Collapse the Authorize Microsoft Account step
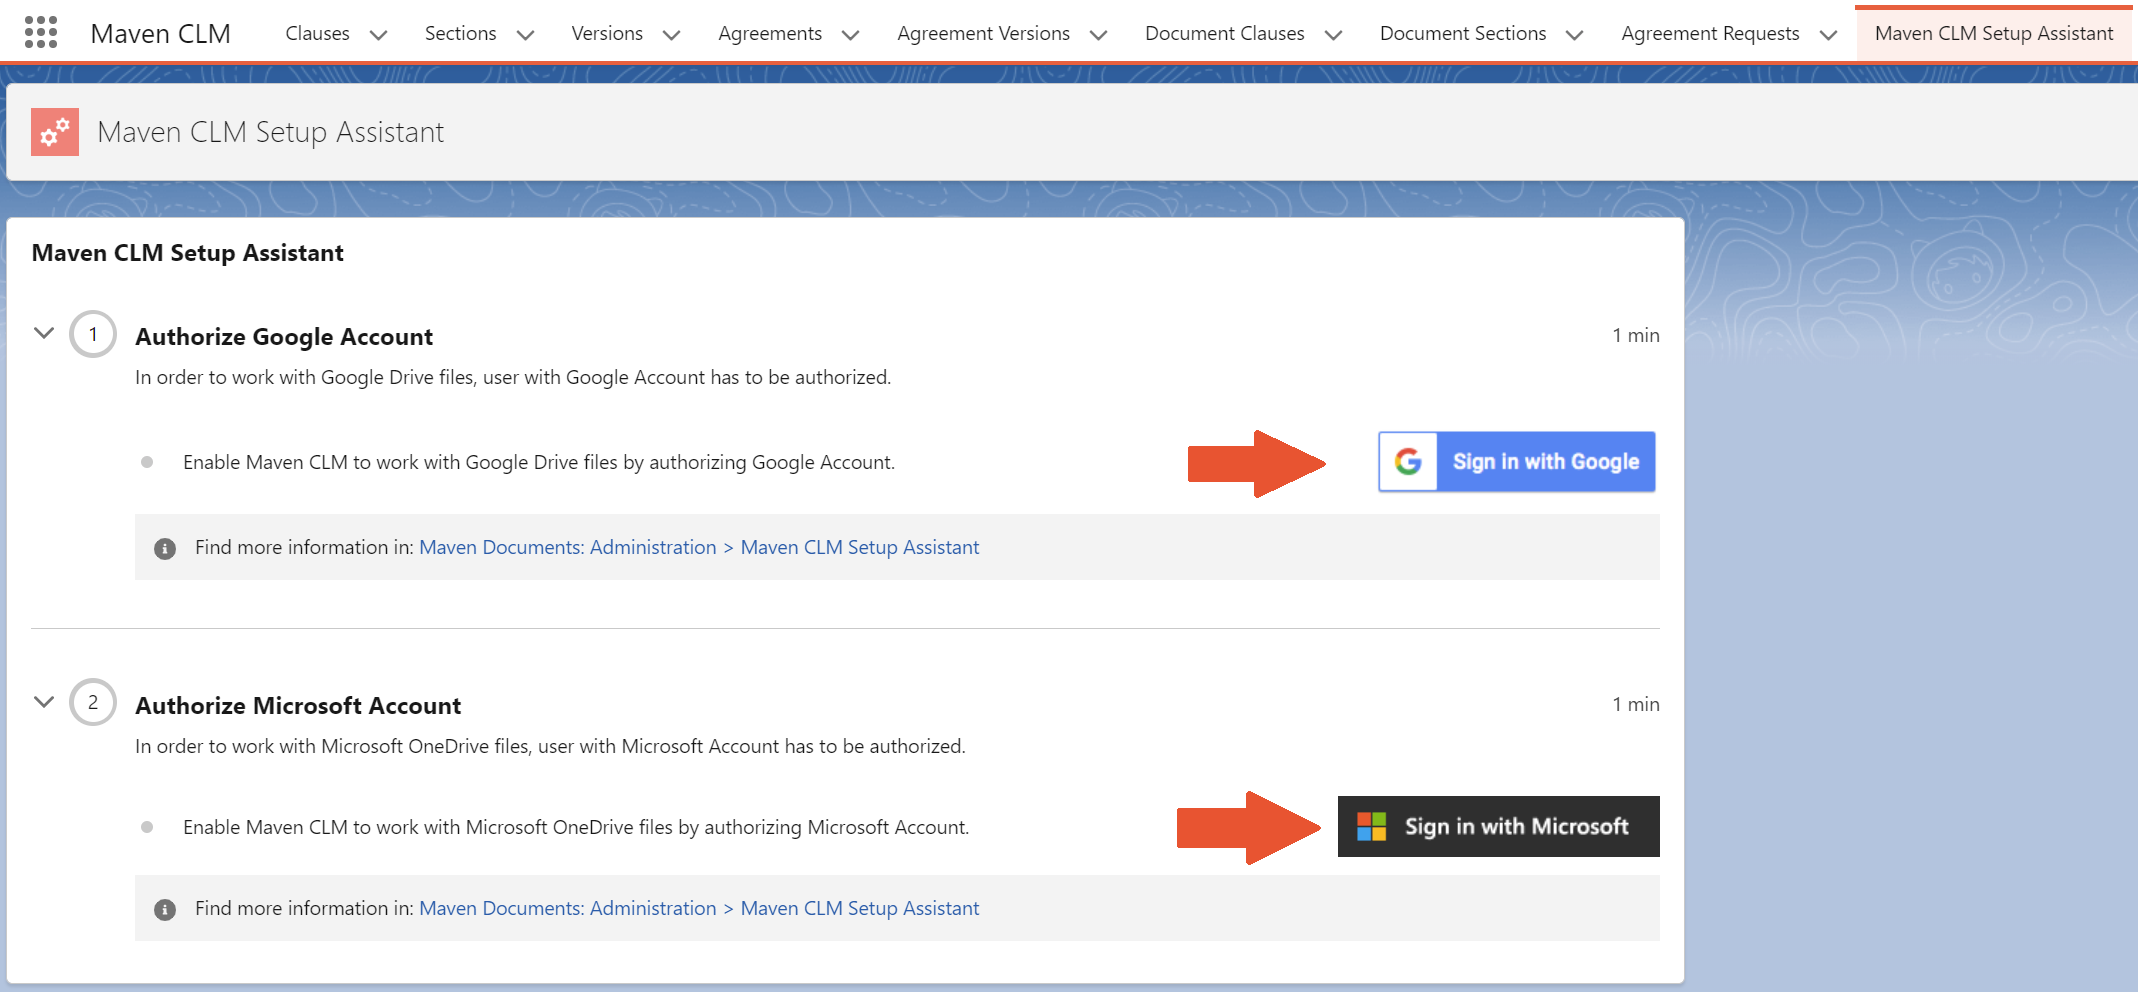 click(44, 702)
